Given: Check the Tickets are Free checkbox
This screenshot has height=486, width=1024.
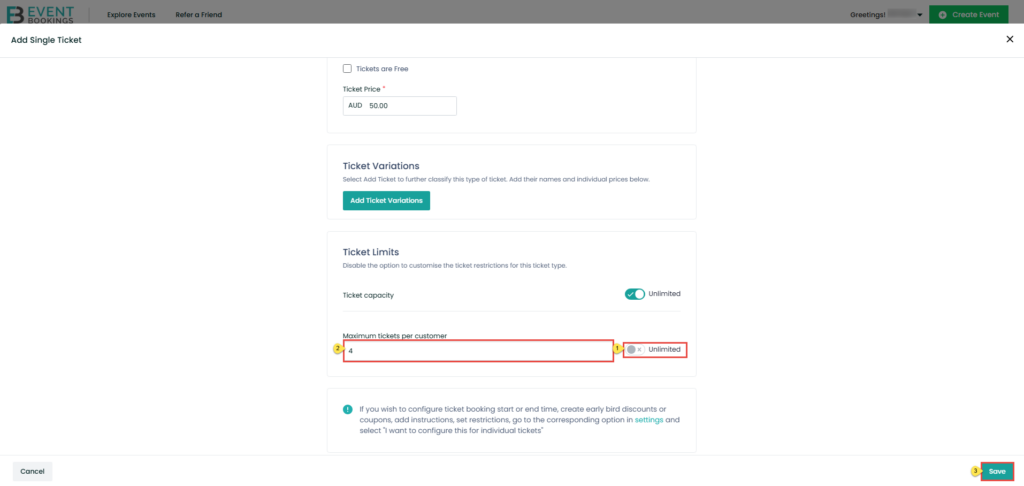Looking at the screenshot, I should pos(347,69).
